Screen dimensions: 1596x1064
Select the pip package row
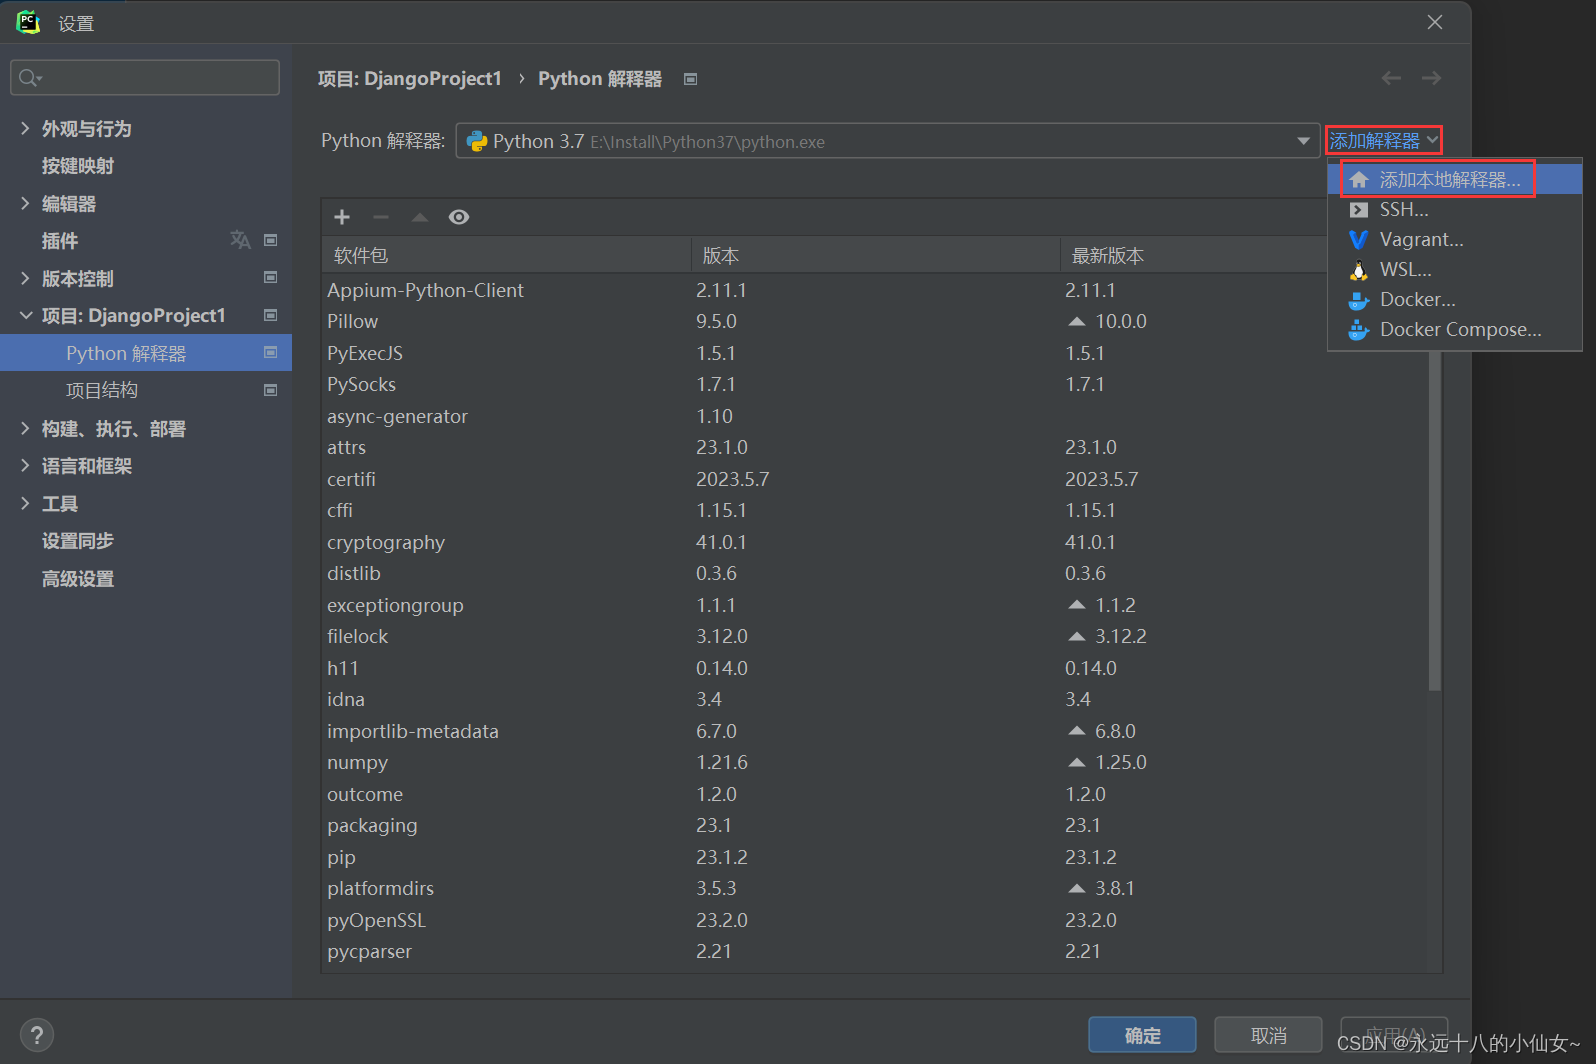coord(876,857)
